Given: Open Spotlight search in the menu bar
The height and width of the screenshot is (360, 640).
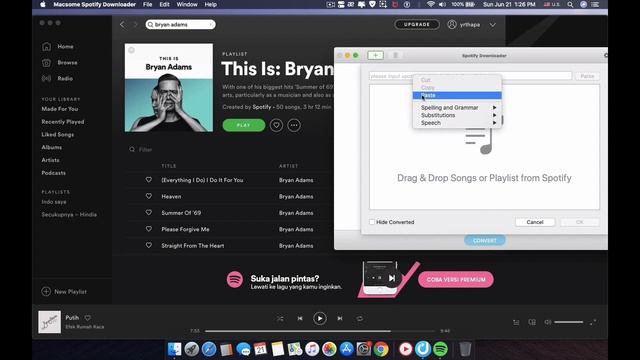Looking at the screenshot, I should [570, 4].
